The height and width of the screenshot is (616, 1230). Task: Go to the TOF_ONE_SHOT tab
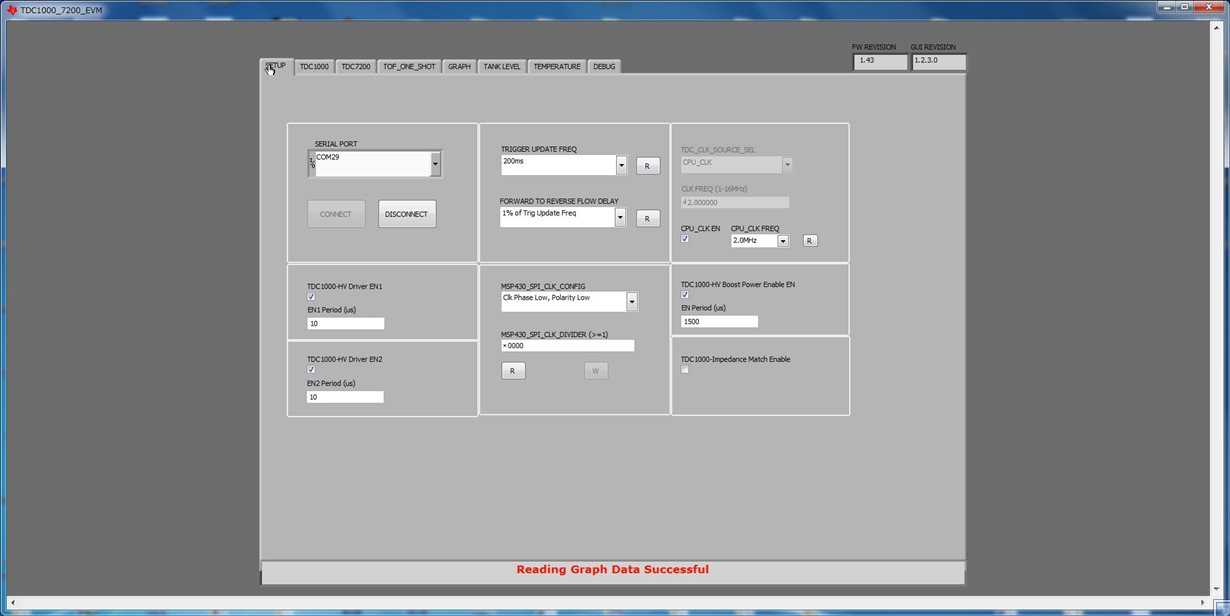(x=409, y=66)
